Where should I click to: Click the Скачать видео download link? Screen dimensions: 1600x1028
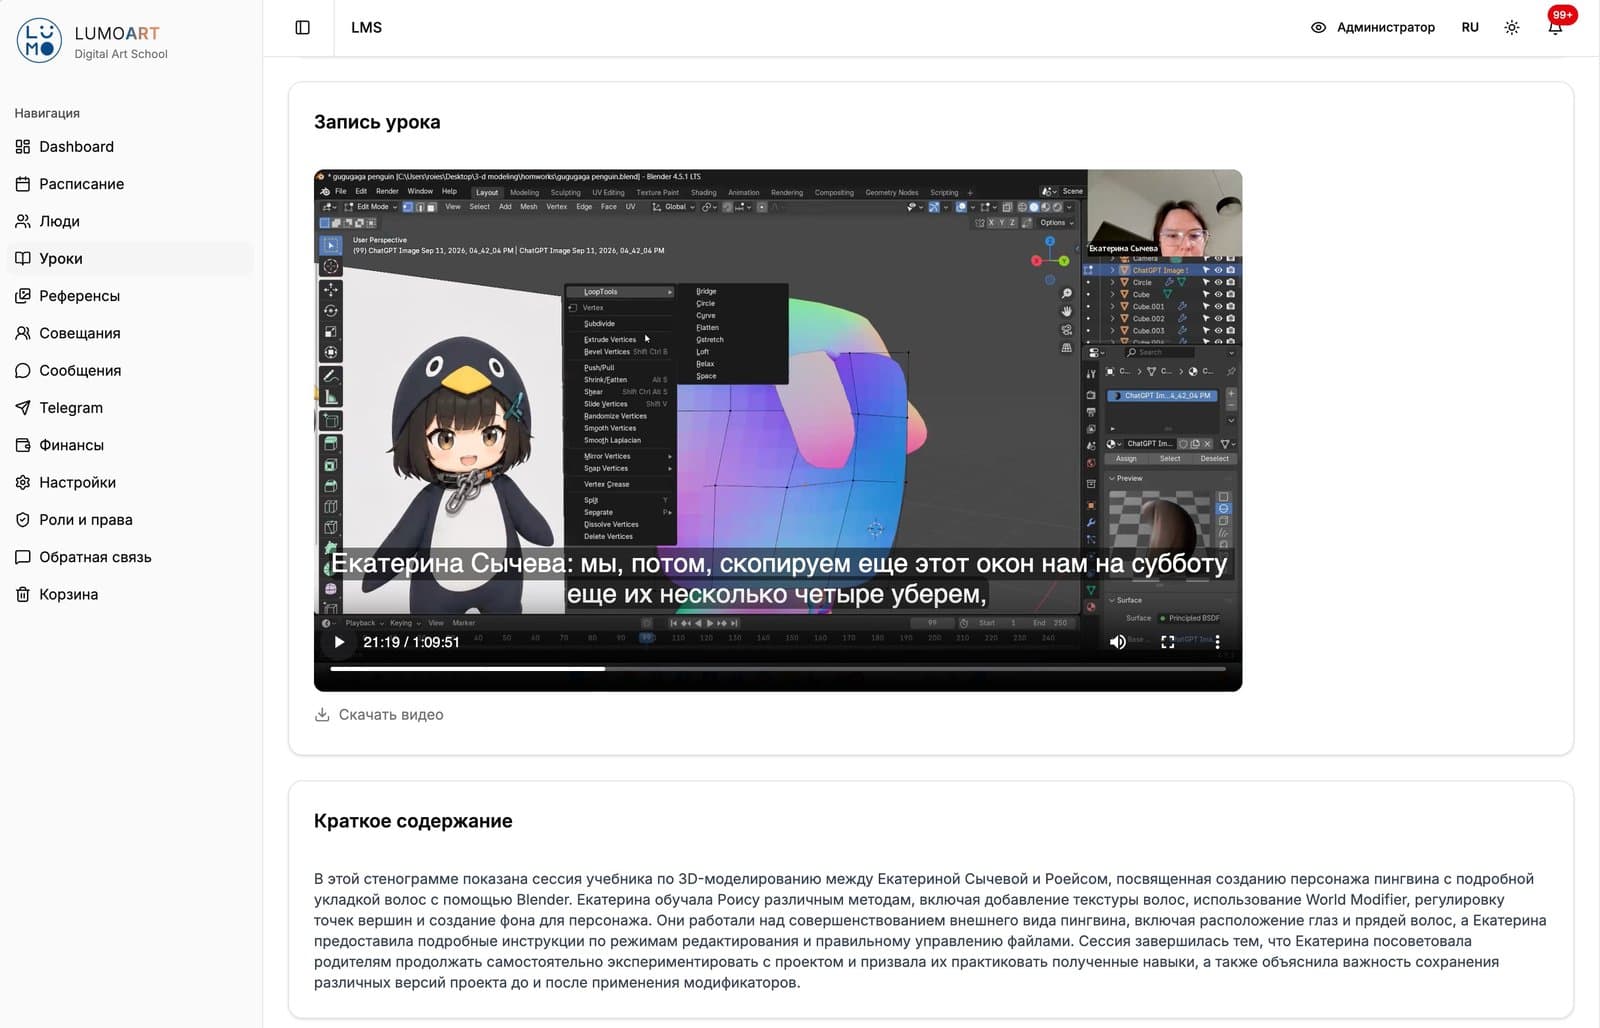click(379, 715)
